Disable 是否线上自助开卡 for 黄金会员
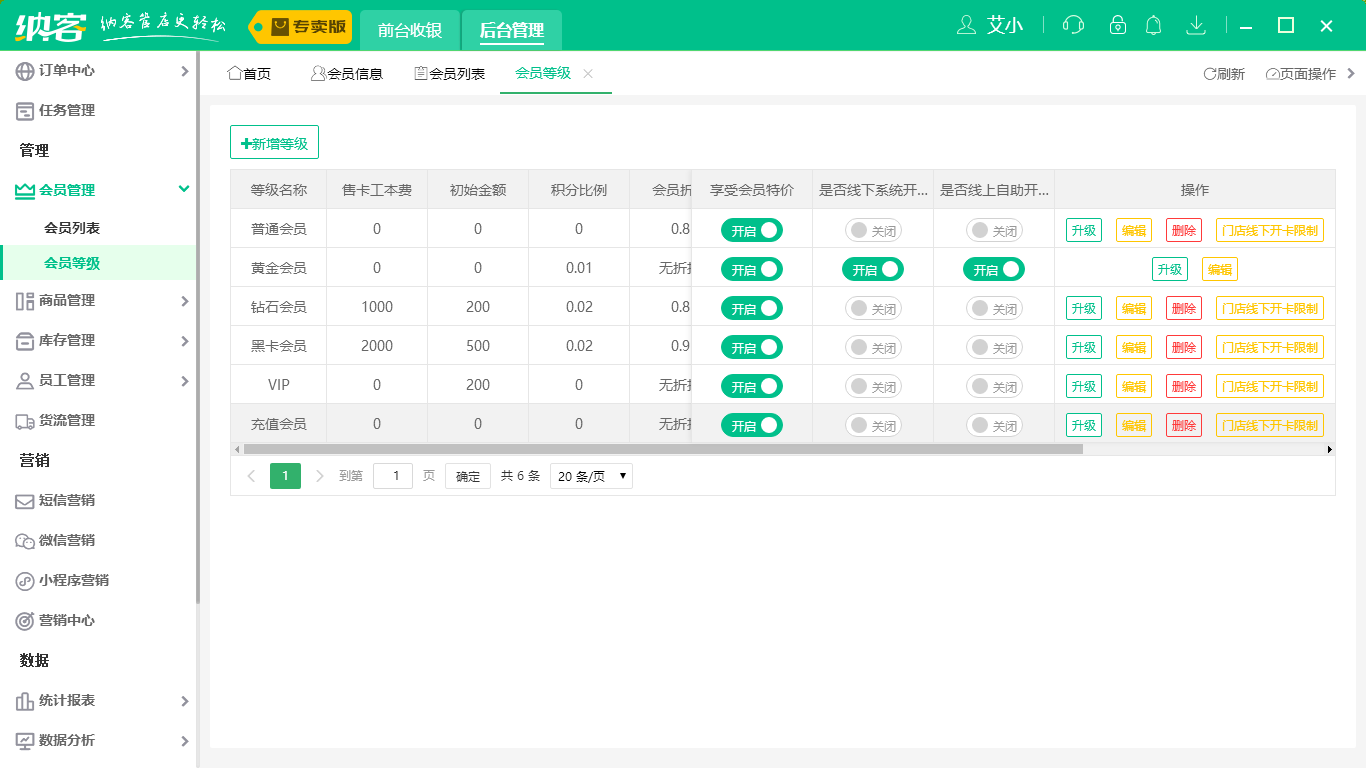 point(994,269)
